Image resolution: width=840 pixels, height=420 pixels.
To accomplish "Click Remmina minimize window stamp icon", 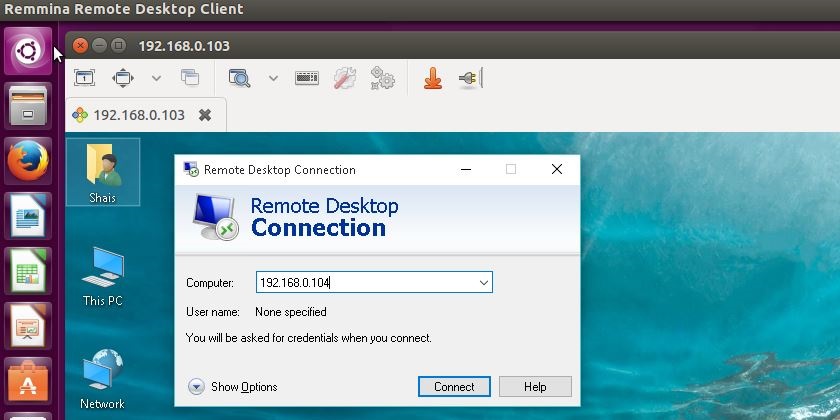I will coord(433,78).
